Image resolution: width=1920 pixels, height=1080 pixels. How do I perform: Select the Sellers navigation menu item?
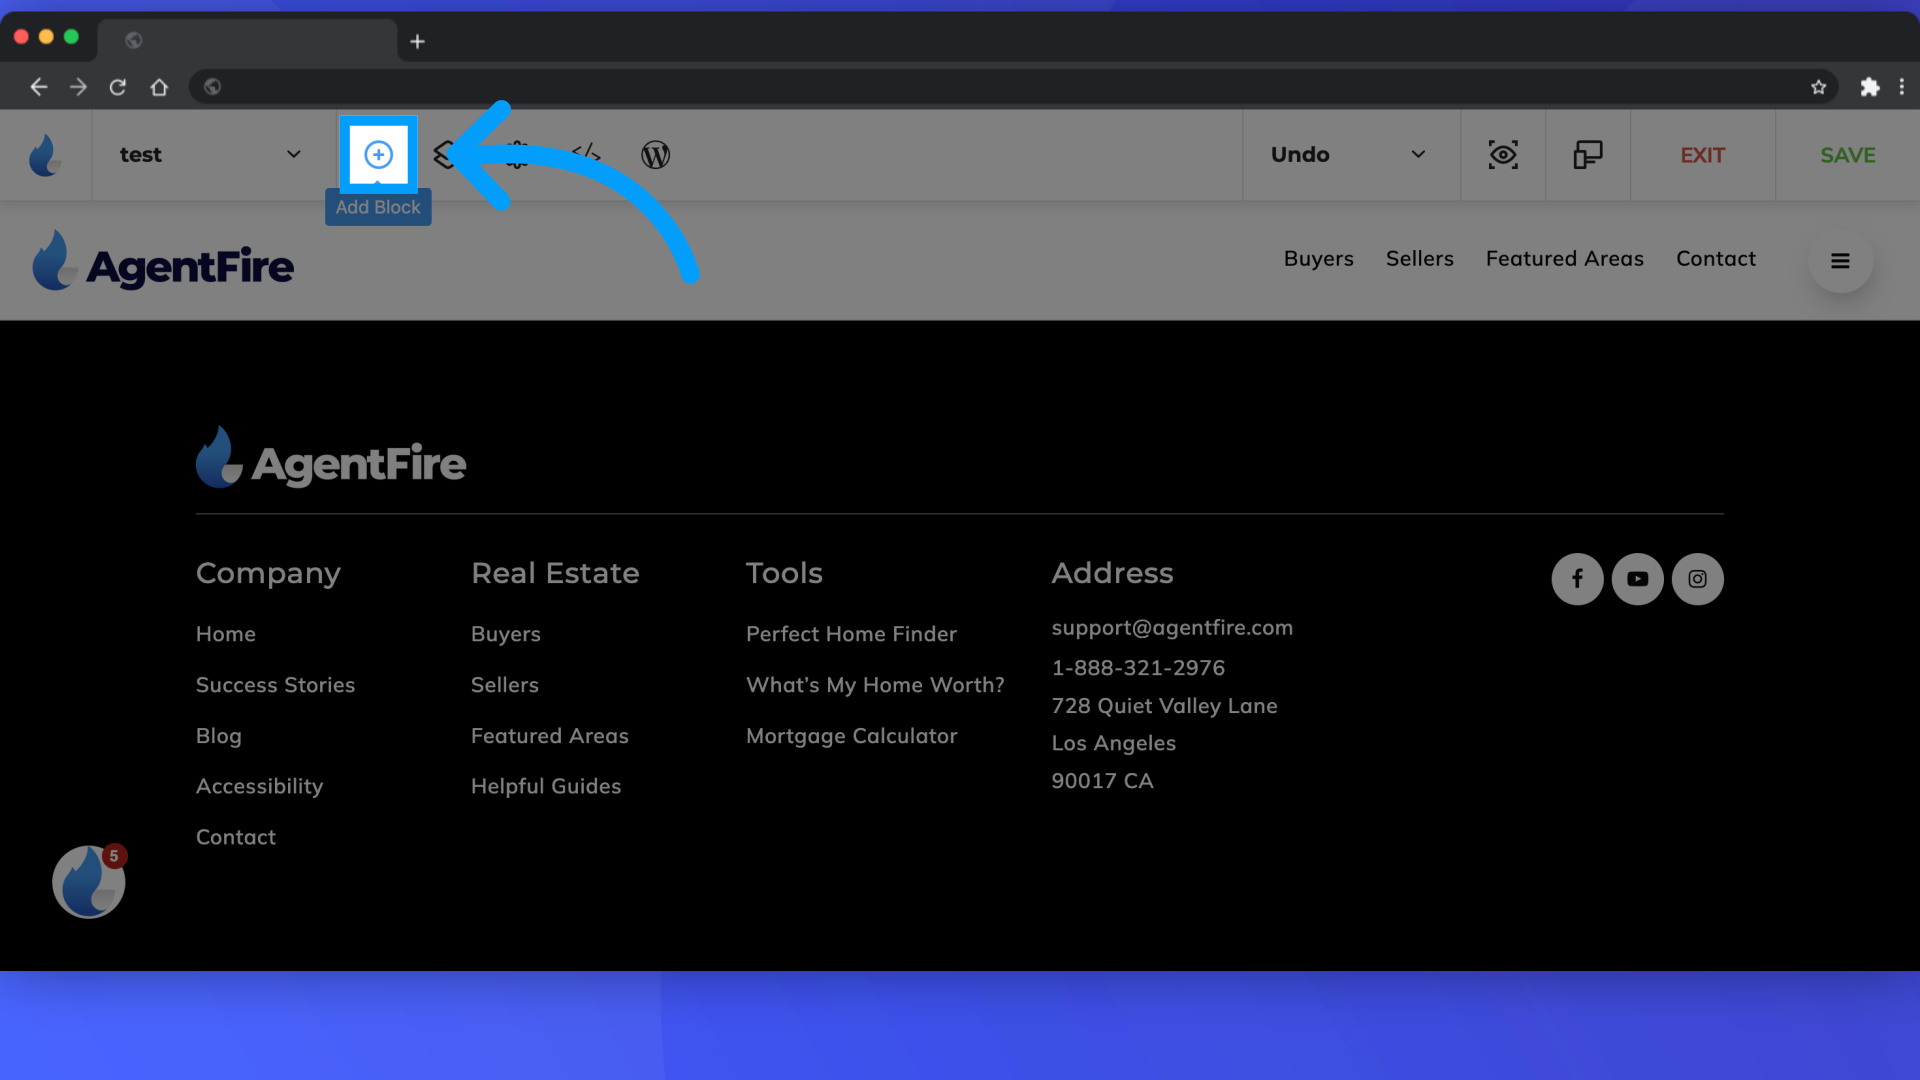pyautogui.click(x=1418, y=258)
